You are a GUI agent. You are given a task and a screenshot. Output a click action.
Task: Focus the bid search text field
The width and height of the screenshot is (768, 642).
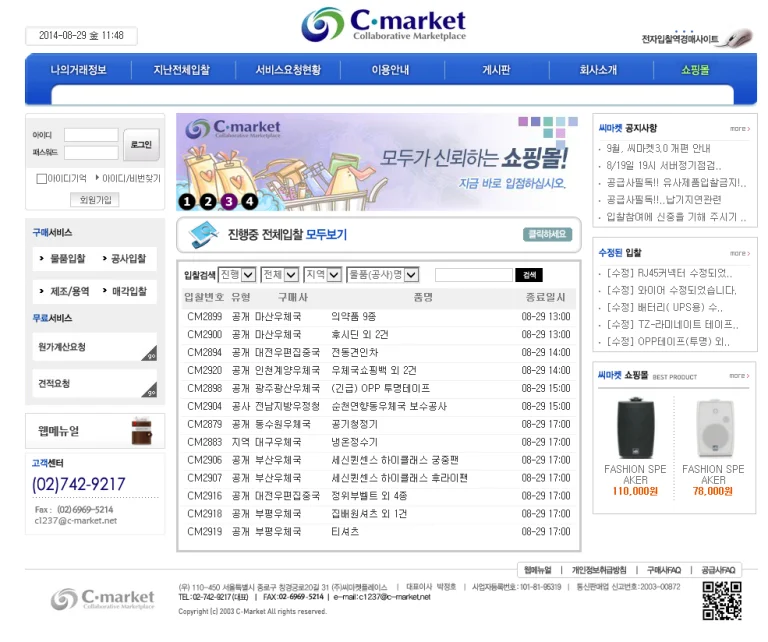pyautogui.click(x=474, y=275)
